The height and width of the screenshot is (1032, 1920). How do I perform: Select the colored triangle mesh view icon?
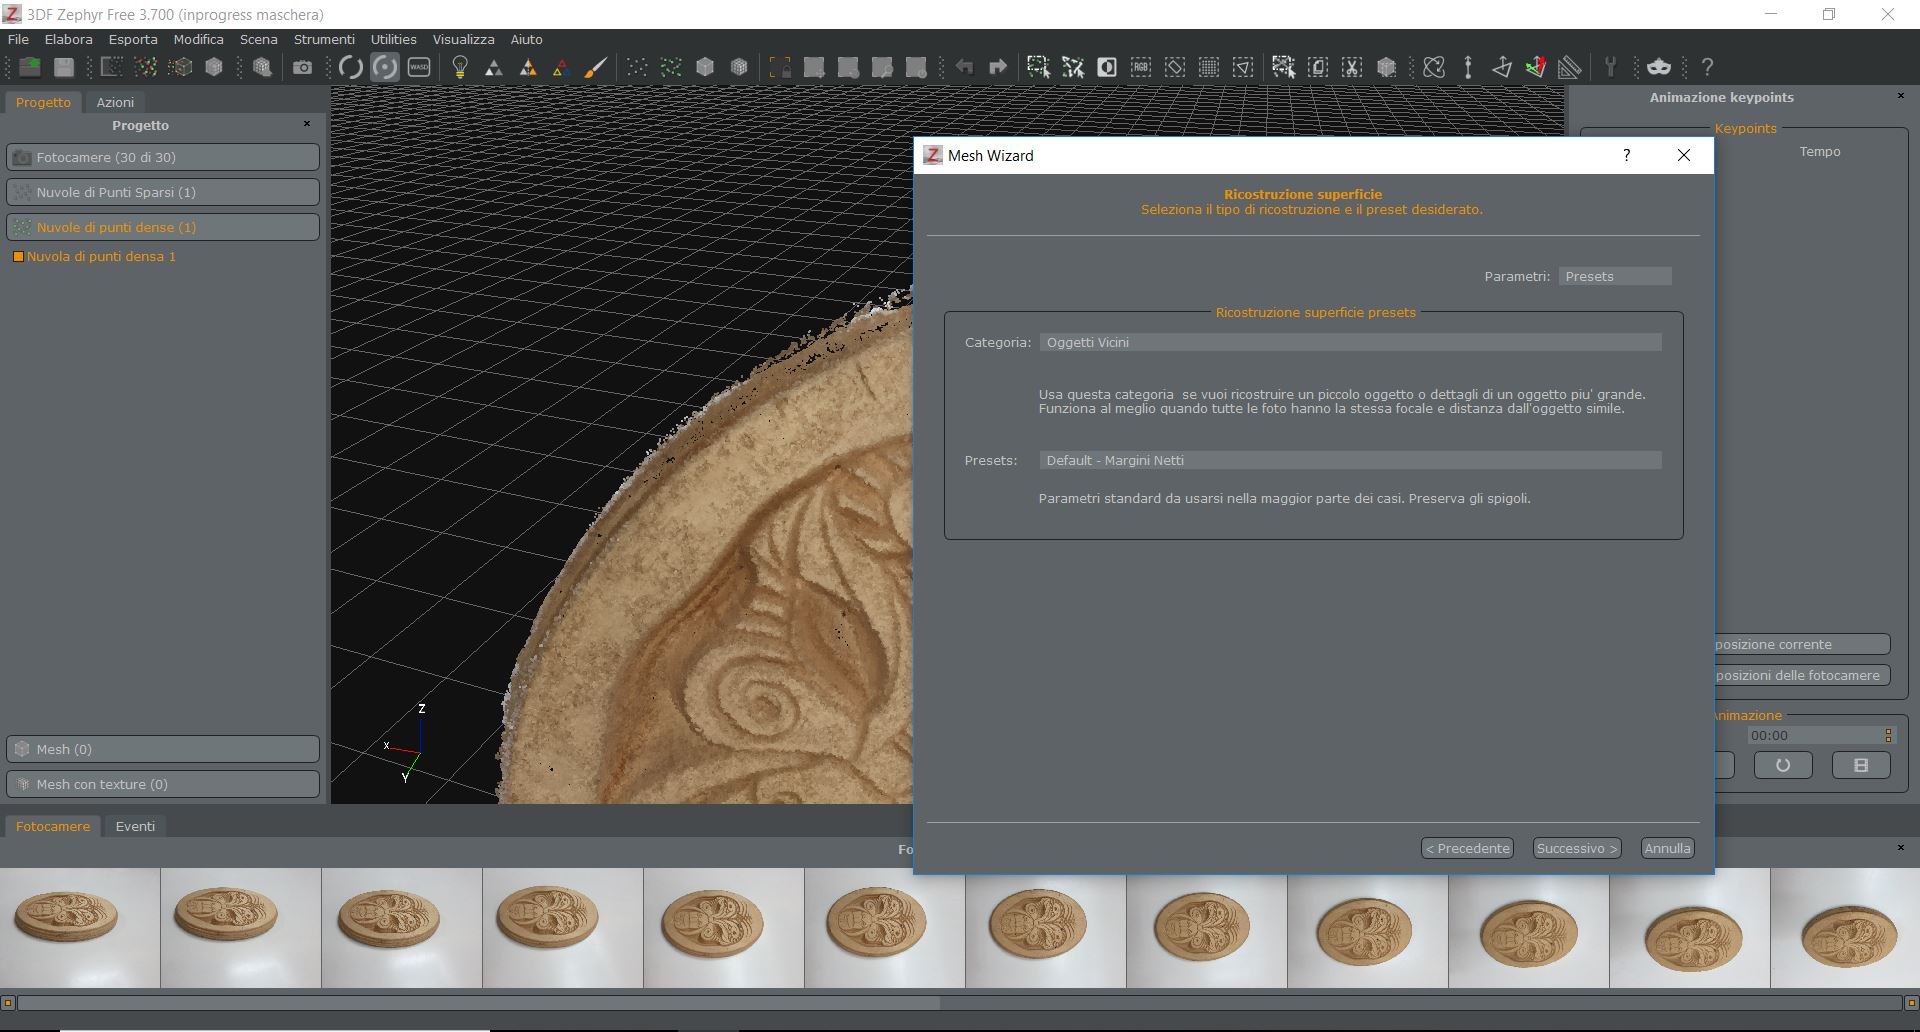pyautogui.click(x=561, y=67)
